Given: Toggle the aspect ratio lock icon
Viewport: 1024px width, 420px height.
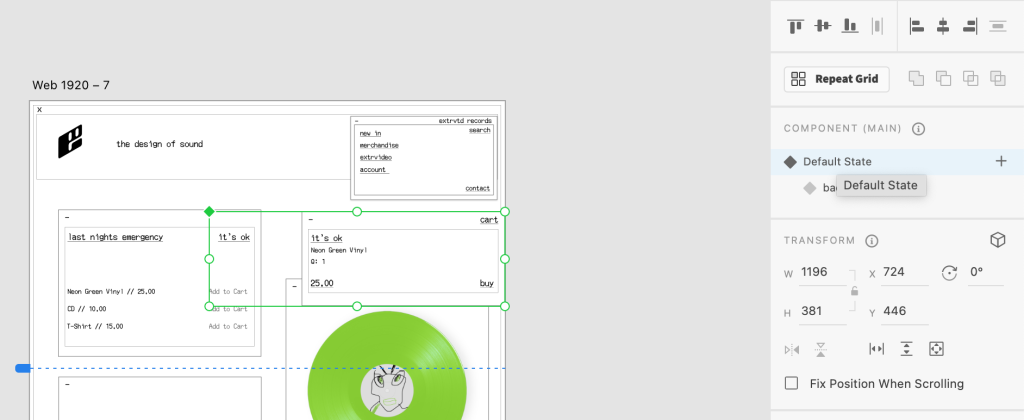Looking at the screenshot, I should (854, 291).
